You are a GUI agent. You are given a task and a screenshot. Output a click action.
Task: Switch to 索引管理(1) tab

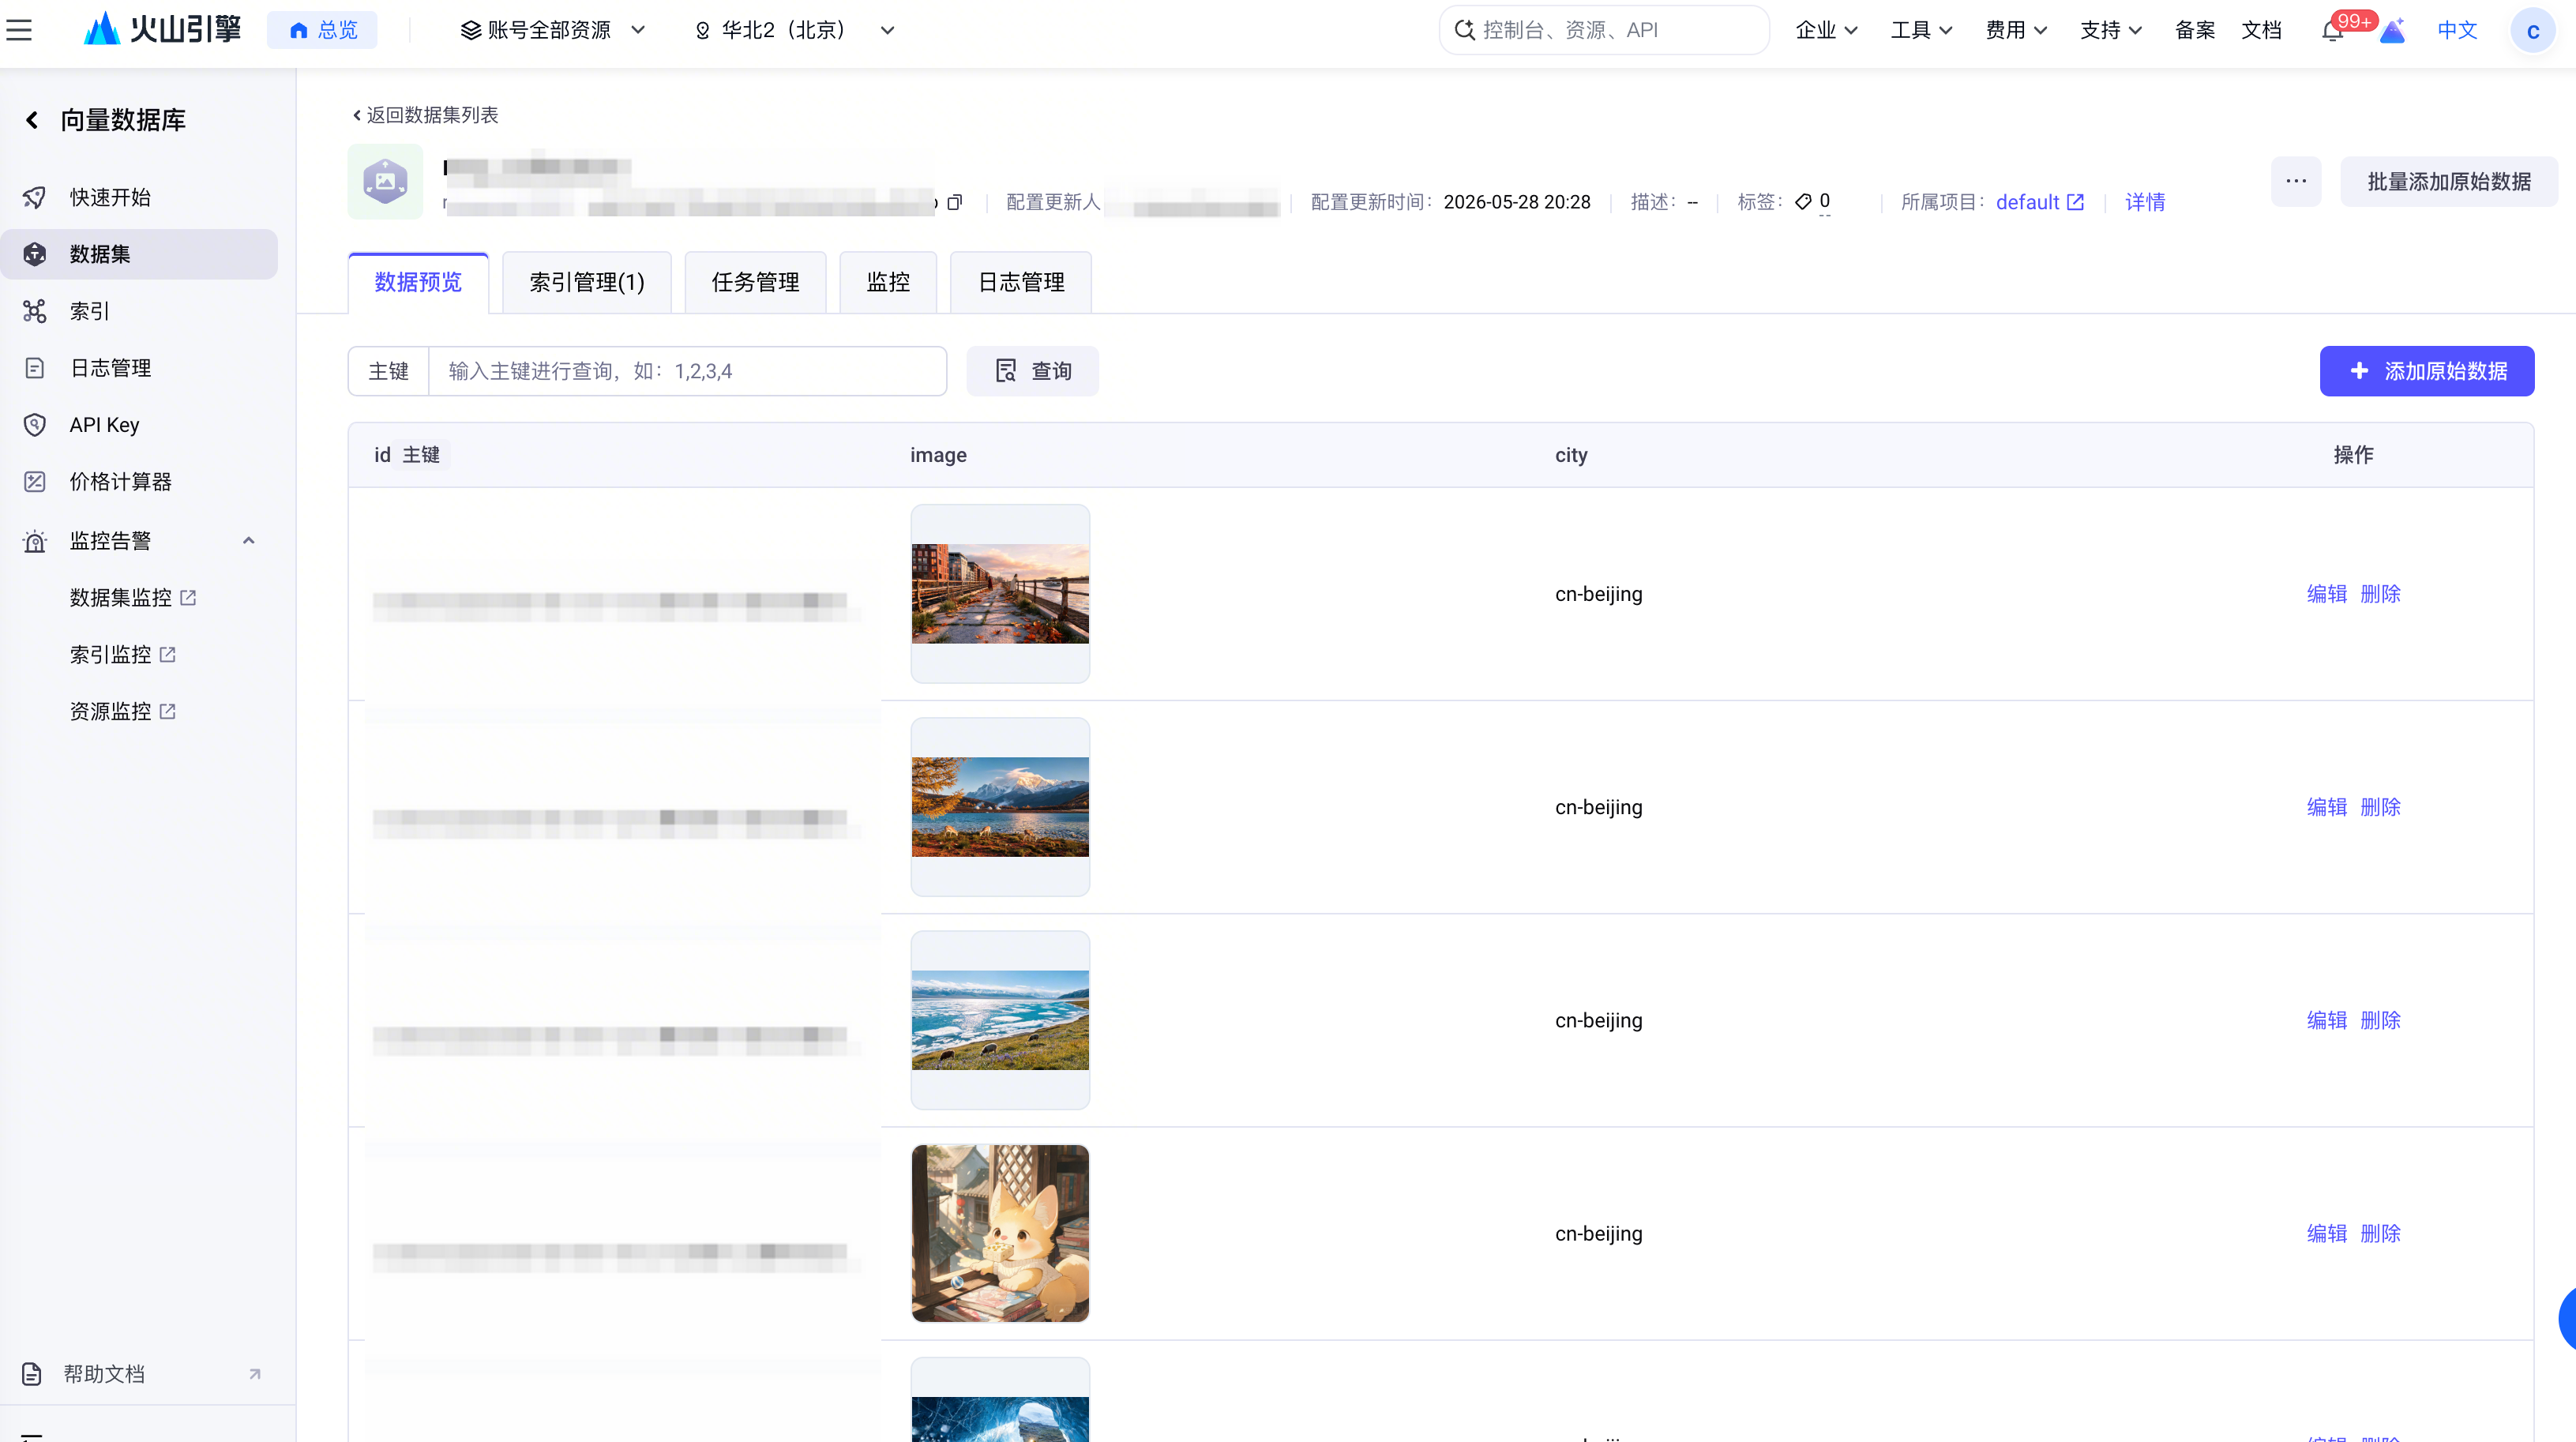586,282
